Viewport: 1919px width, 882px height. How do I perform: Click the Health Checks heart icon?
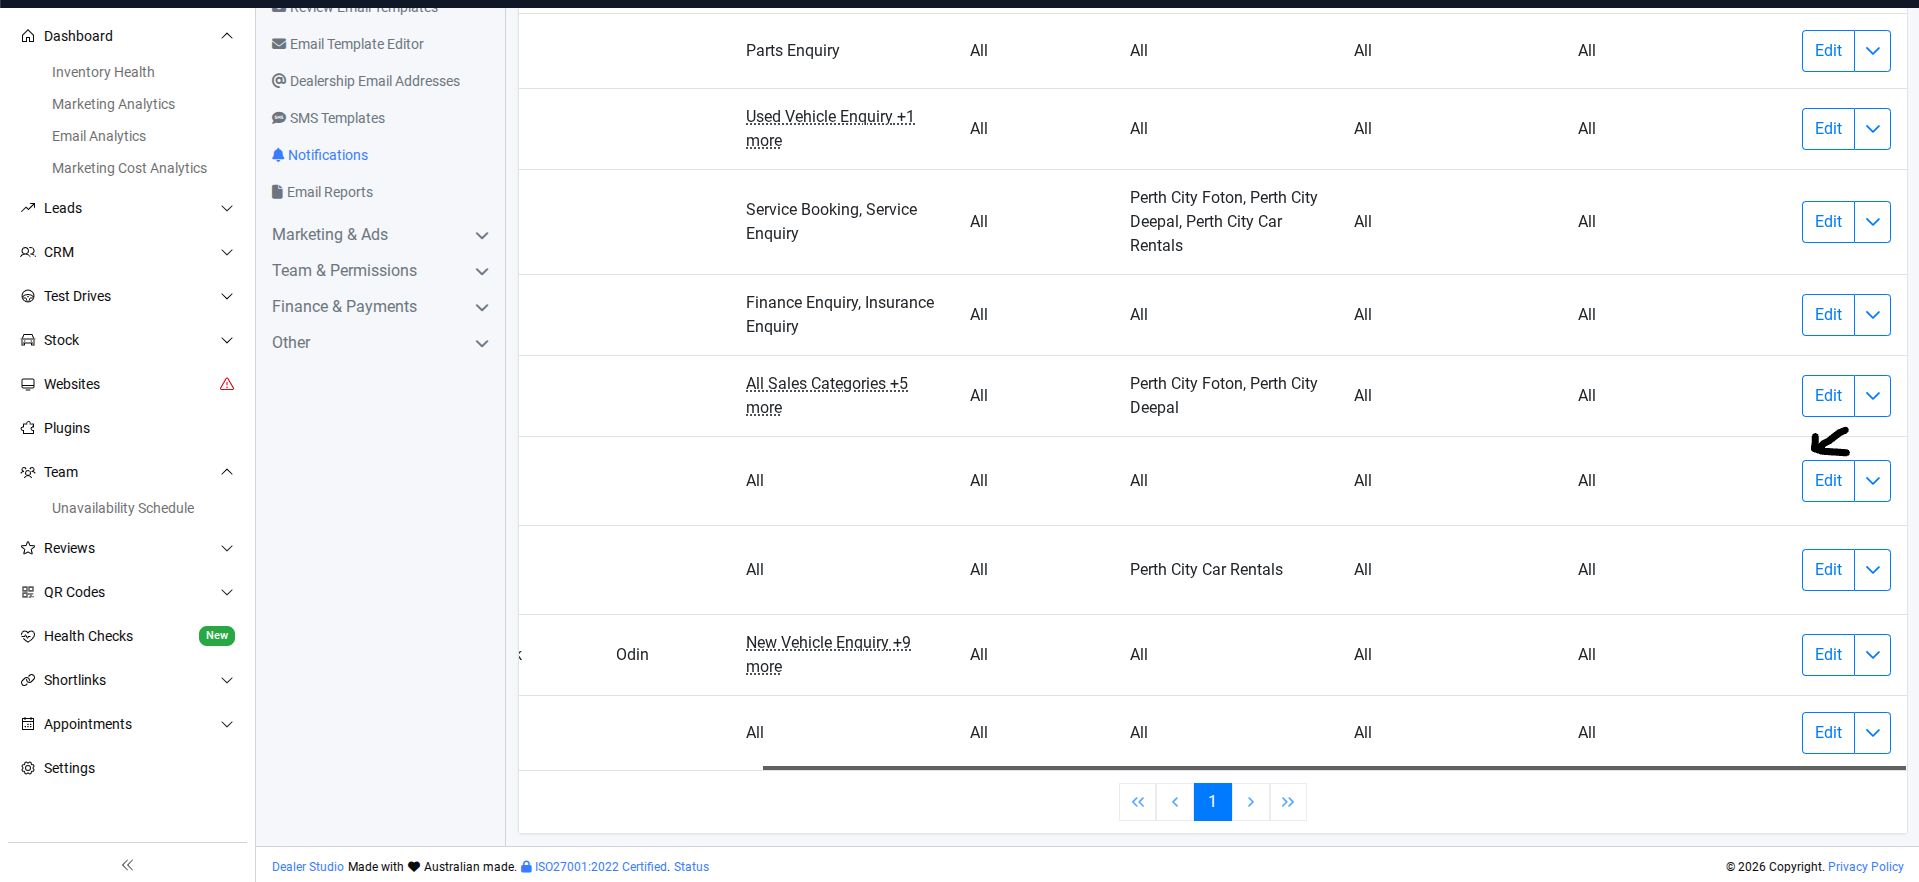28,636
